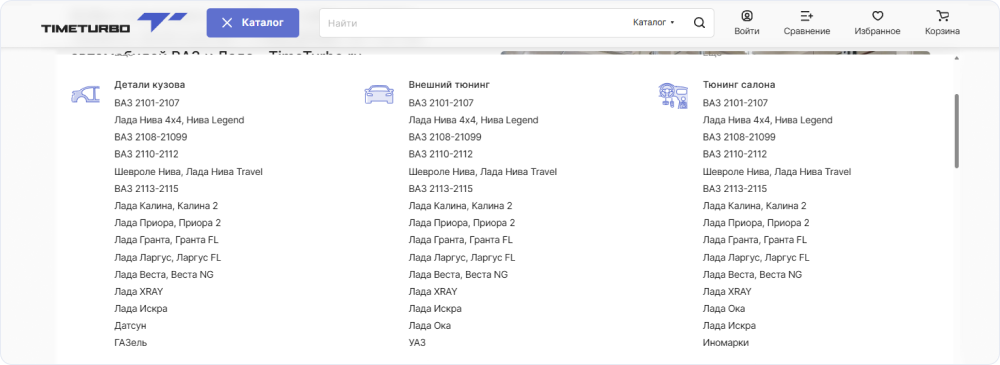
Task: Select ВАЗ 2101-2107 under Тюнинг салона
Action: point(736,103)
